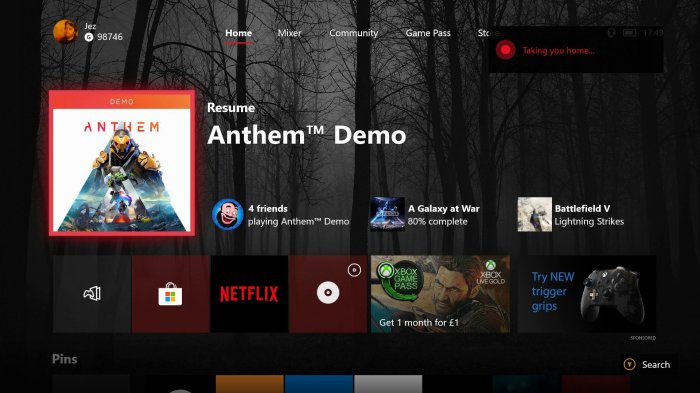This screenshot has width=700, height=393.
Task: Click the Xbox controller image
Action: pyautogui.click(x=613, y=294)
